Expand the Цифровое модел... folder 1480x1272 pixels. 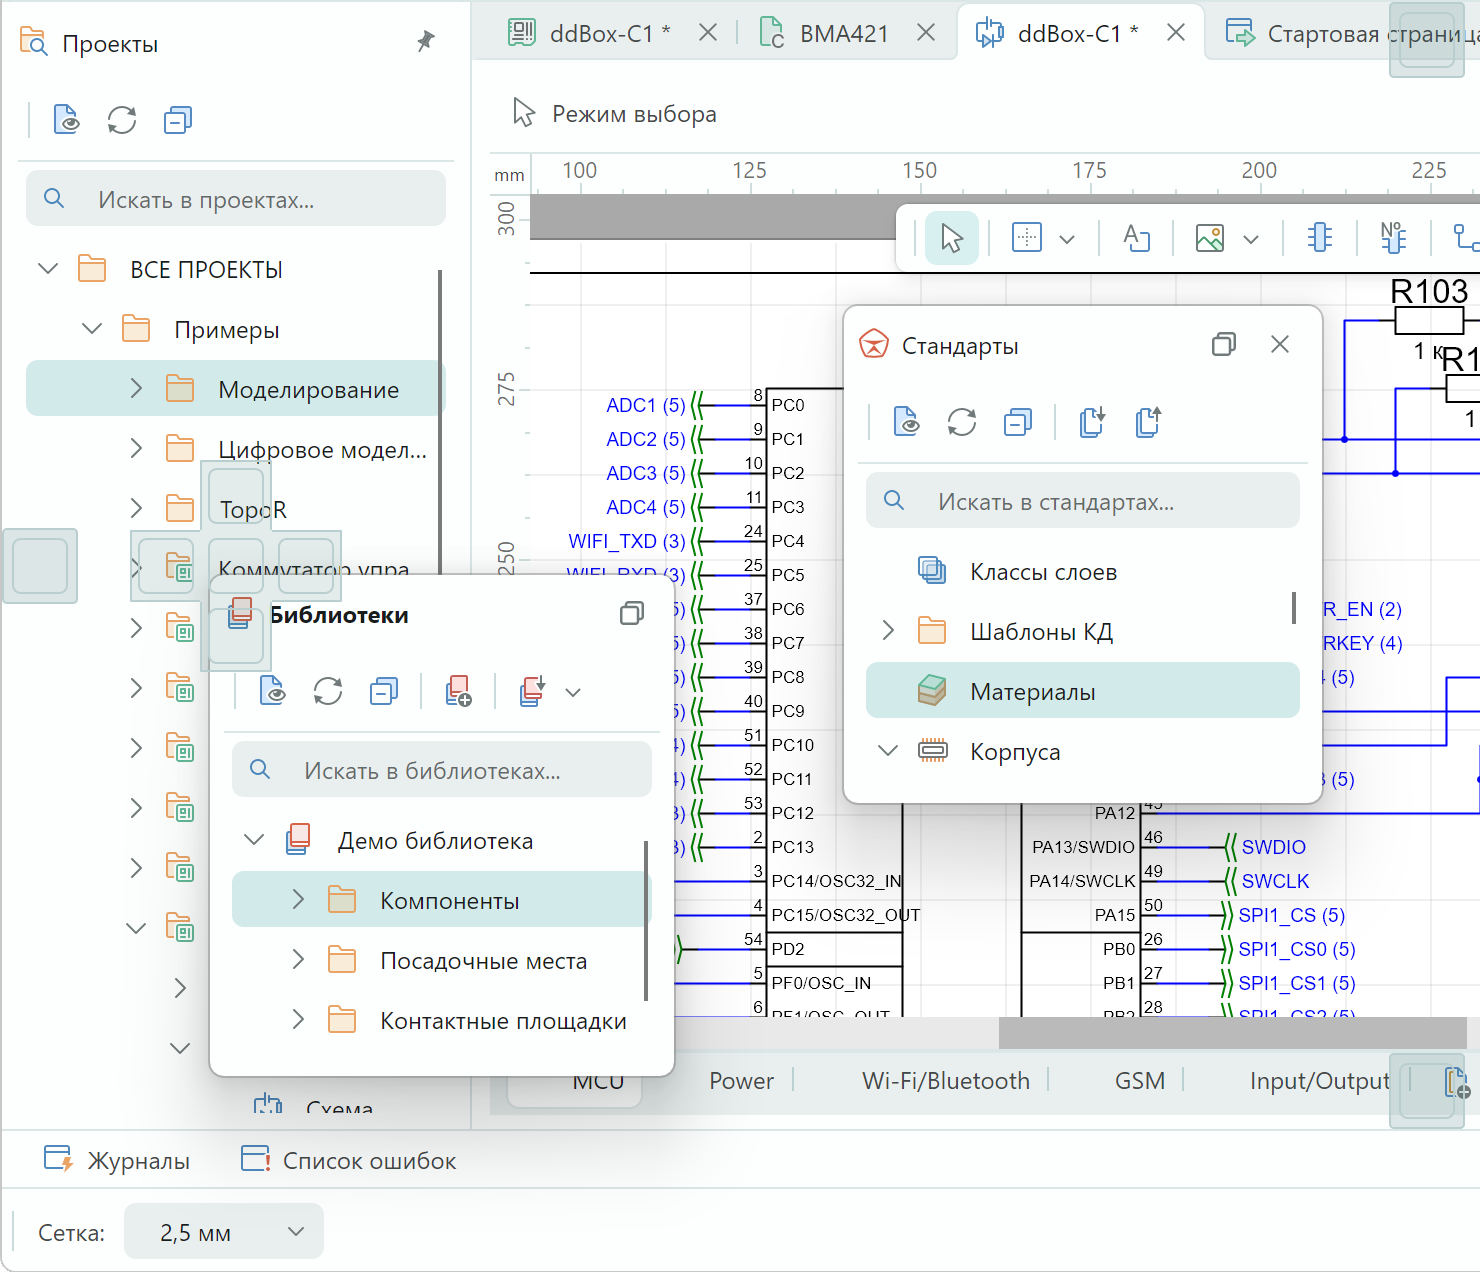point(136,448)
